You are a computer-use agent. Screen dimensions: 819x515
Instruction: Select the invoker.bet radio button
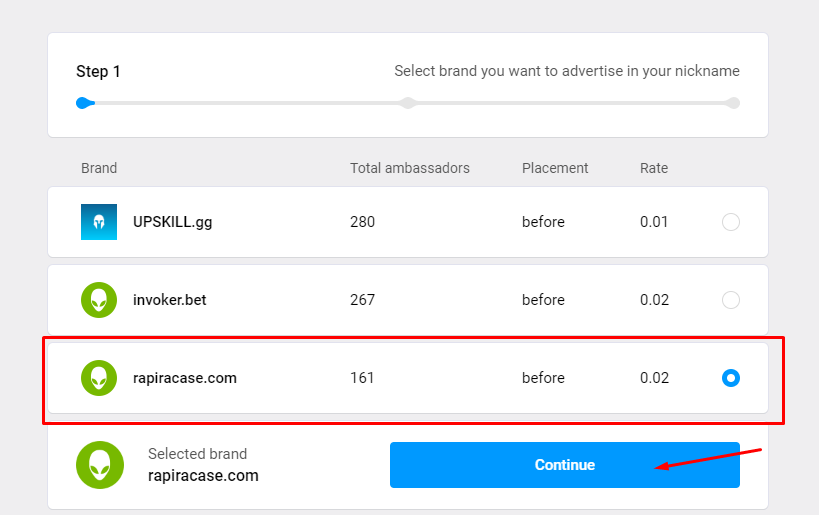(x=731, y=300)
